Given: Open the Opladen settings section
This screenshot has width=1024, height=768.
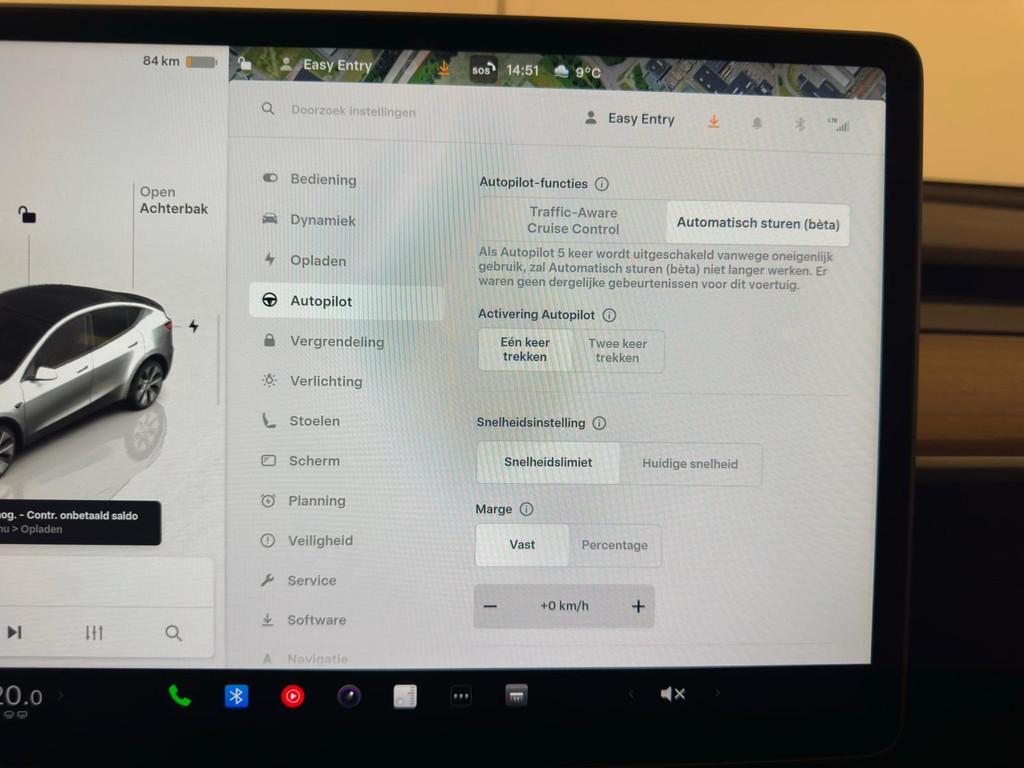Looking at the screenshot, I should (x=318, y=261).
